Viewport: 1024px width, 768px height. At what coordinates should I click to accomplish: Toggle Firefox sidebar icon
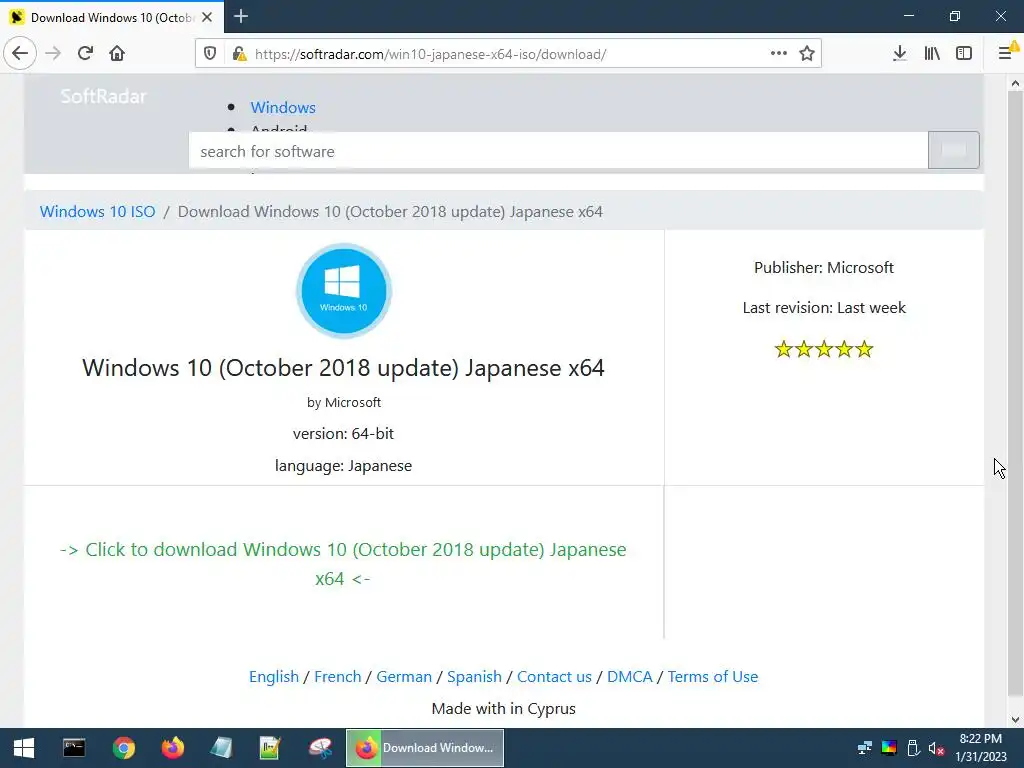click(x=964, y=53)
